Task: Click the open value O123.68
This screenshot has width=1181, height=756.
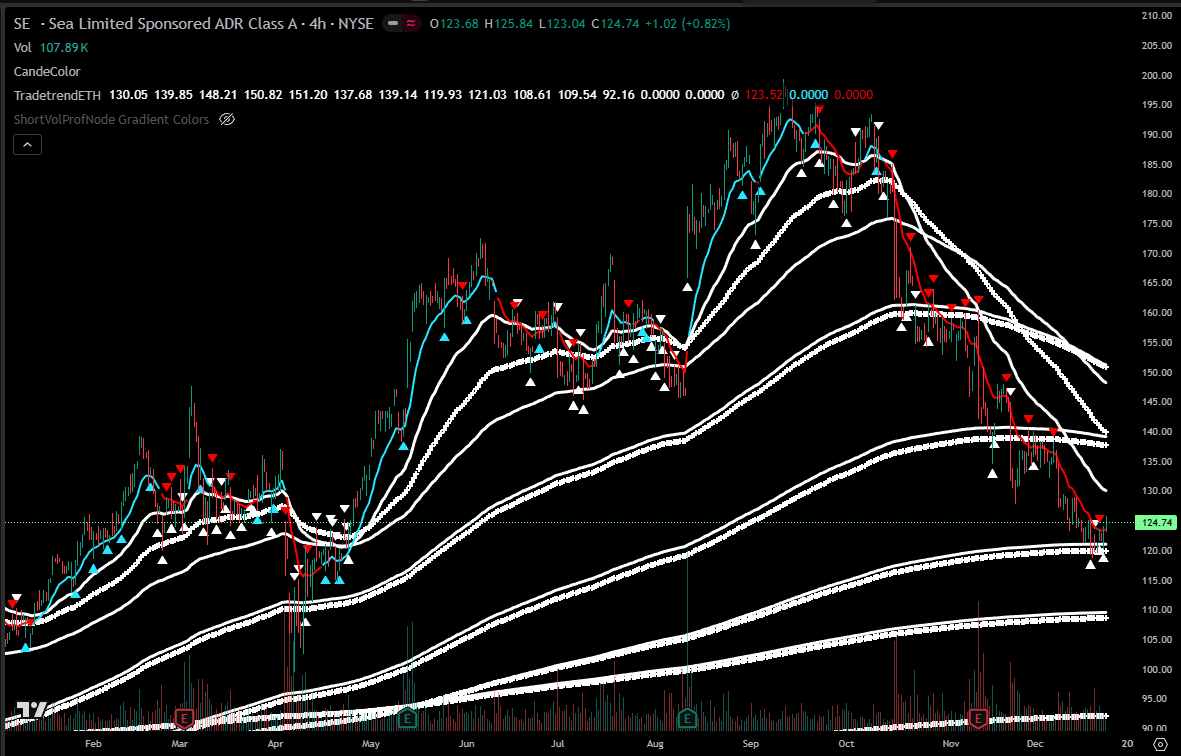Action: 454,23
